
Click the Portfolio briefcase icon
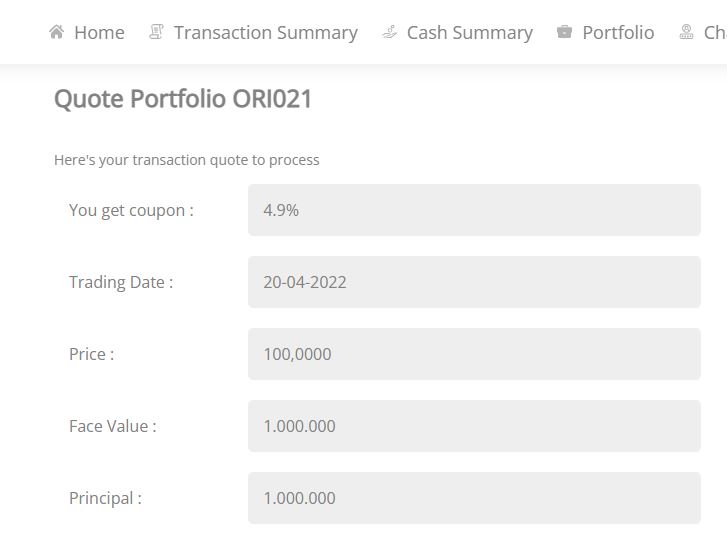click(x=564, y=32)
